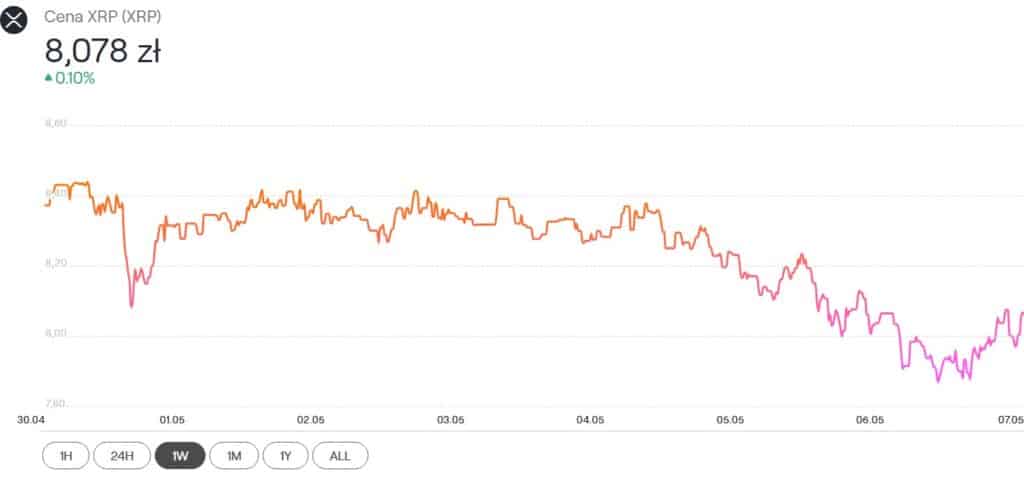Click the 8,60 price axis label
The image size is (1024, 484).
pyautogui.click(x=55, y=124)
